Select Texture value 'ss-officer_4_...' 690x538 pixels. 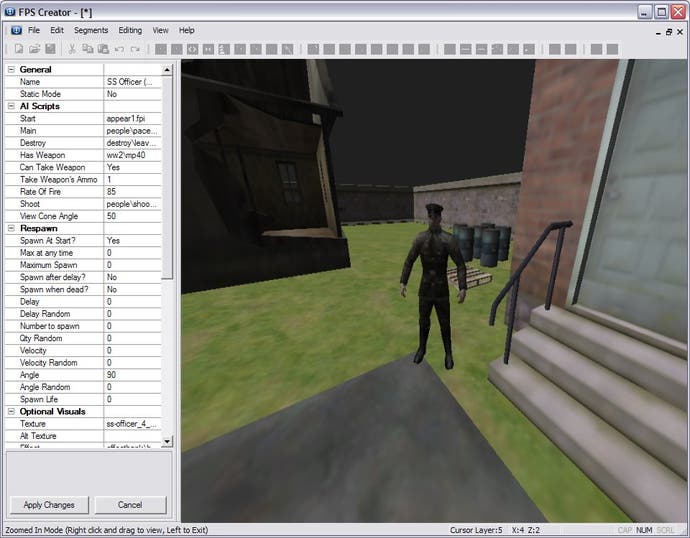tap(133, 424)
